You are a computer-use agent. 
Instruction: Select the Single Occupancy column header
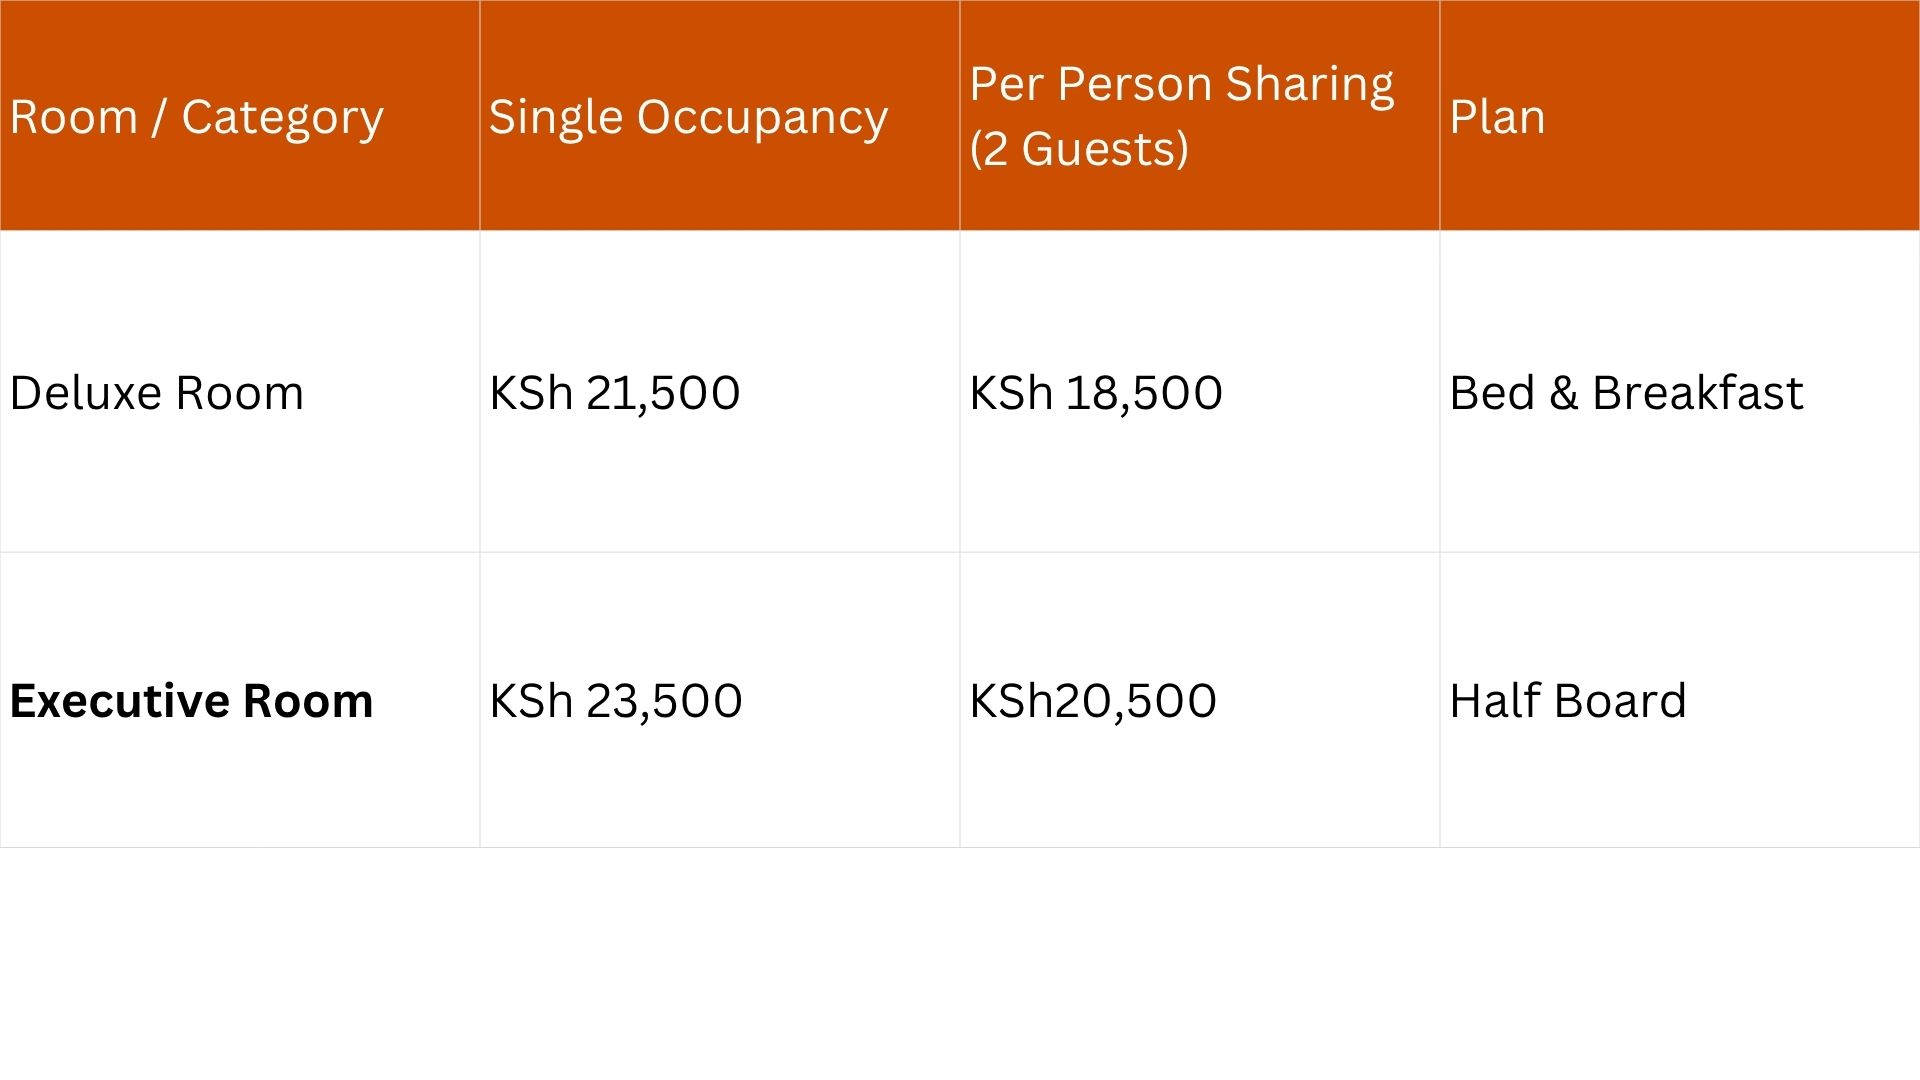point(688,117)
